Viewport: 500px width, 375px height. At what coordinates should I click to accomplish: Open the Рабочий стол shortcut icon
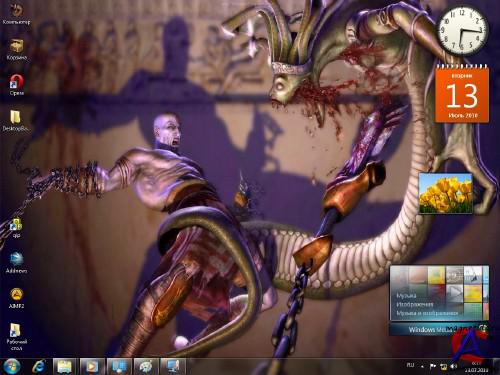[16, 336]
